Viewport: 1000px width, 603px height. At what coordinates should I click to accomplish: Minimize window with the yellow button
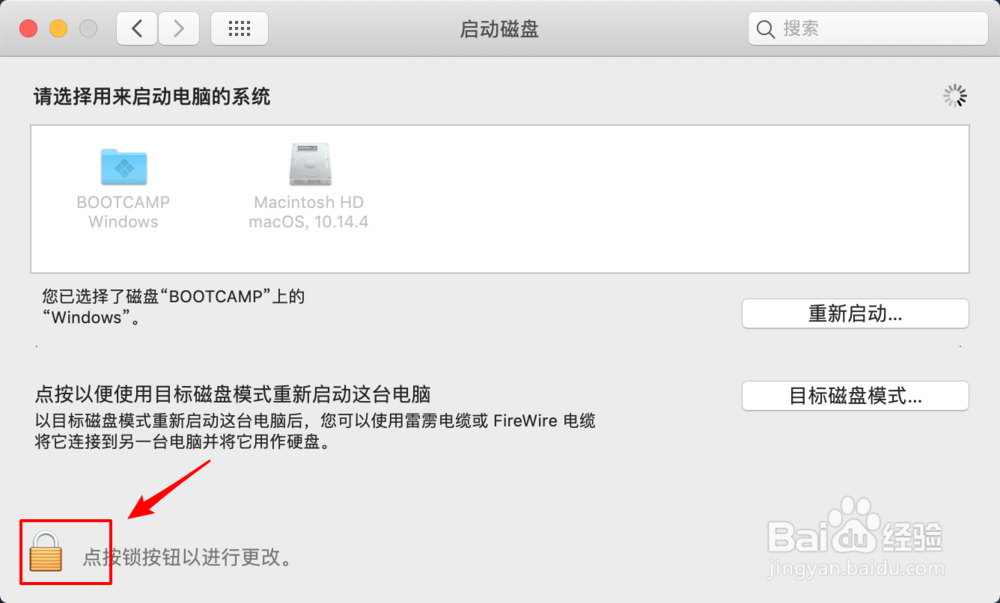(58, 29)
